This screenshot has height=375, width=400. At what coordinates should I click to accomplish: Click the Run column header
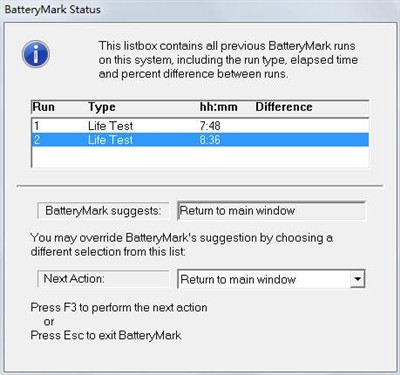point(44,107)
